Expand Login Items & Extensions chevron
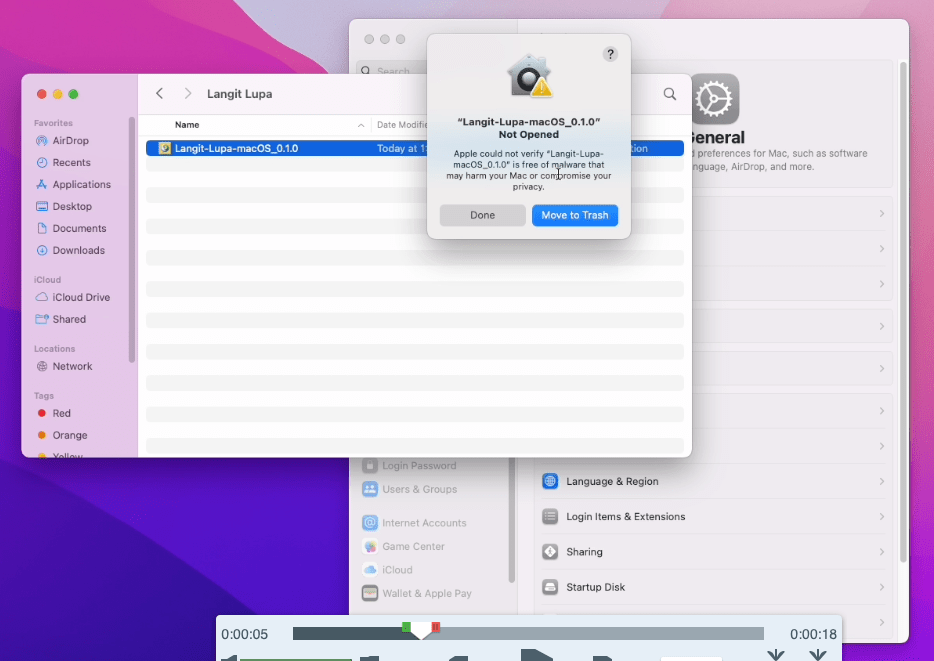Screen dimensions: 934x661 pyautogui.click(x=881, y=517)
